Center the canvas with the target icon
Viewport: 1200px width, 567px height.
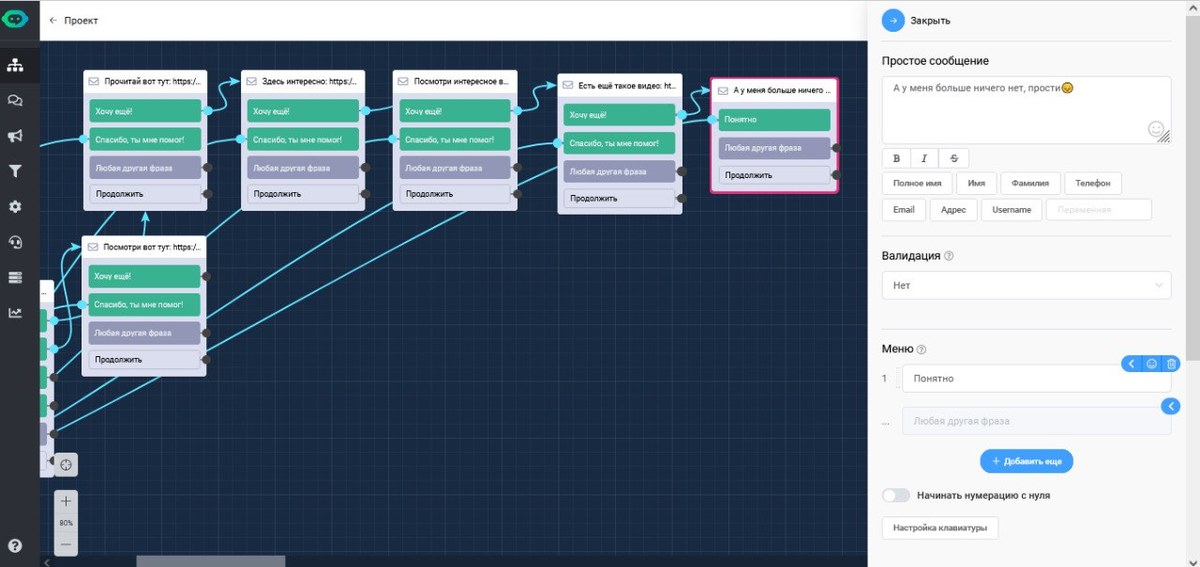(66, 465)
